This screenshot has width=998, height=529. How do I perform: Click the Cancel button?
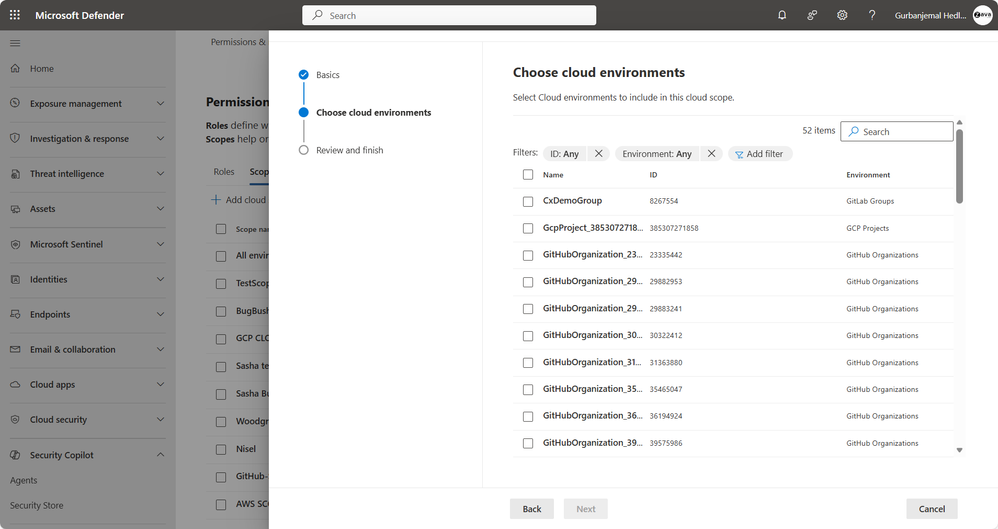(x=932, y=509)
